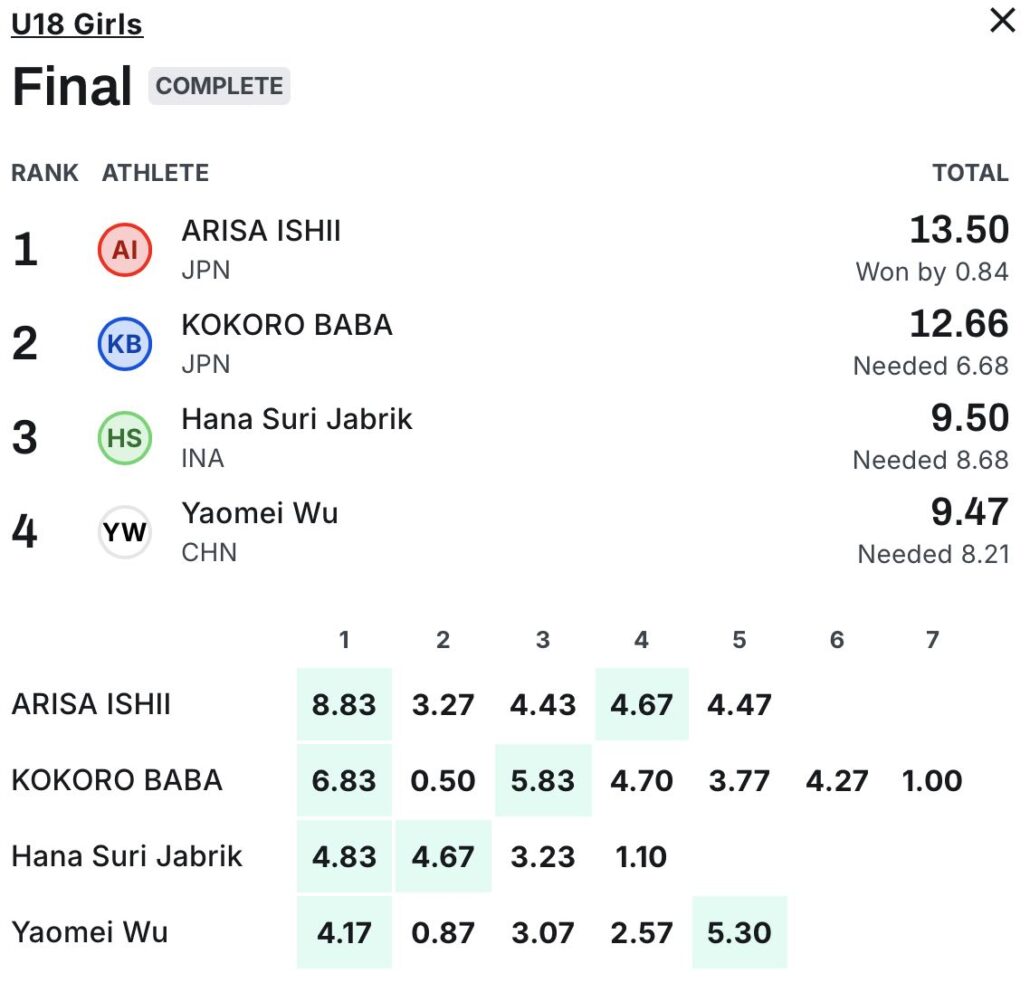Click Arisa Ishii's AI avatar icon
The width and height of the screenshot is (1030, 992).
125,249
